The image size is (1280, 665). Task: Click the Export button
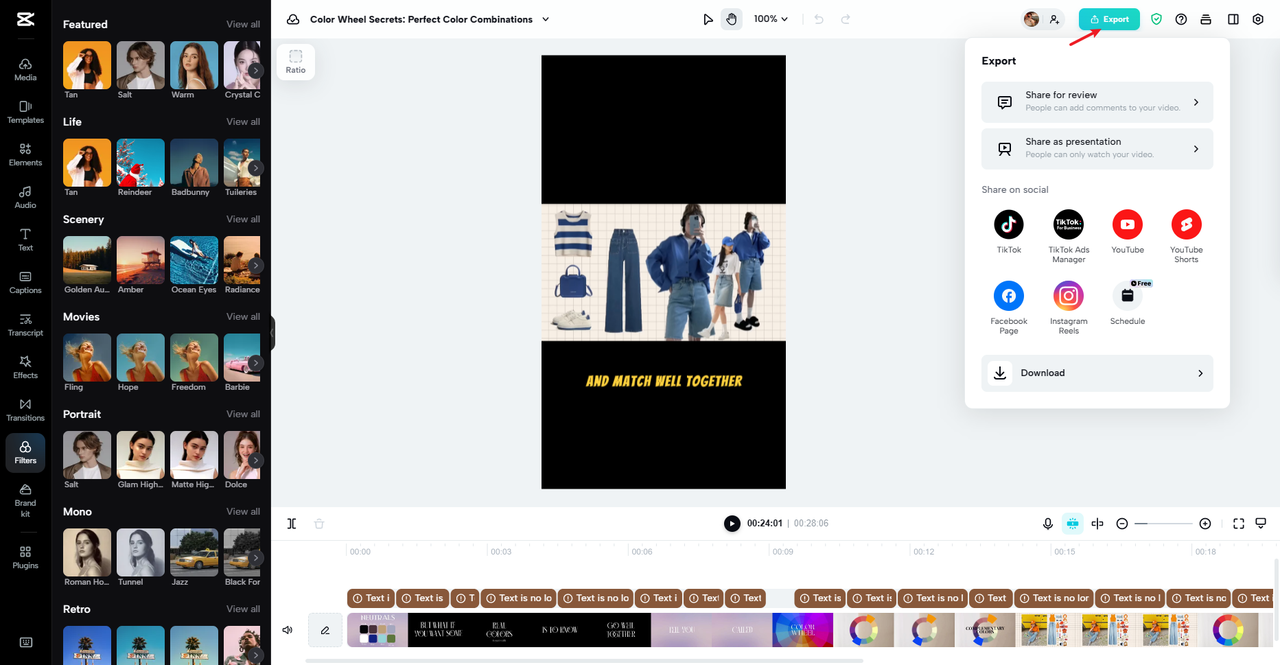pyautogui.click(x=1109, y=19)
